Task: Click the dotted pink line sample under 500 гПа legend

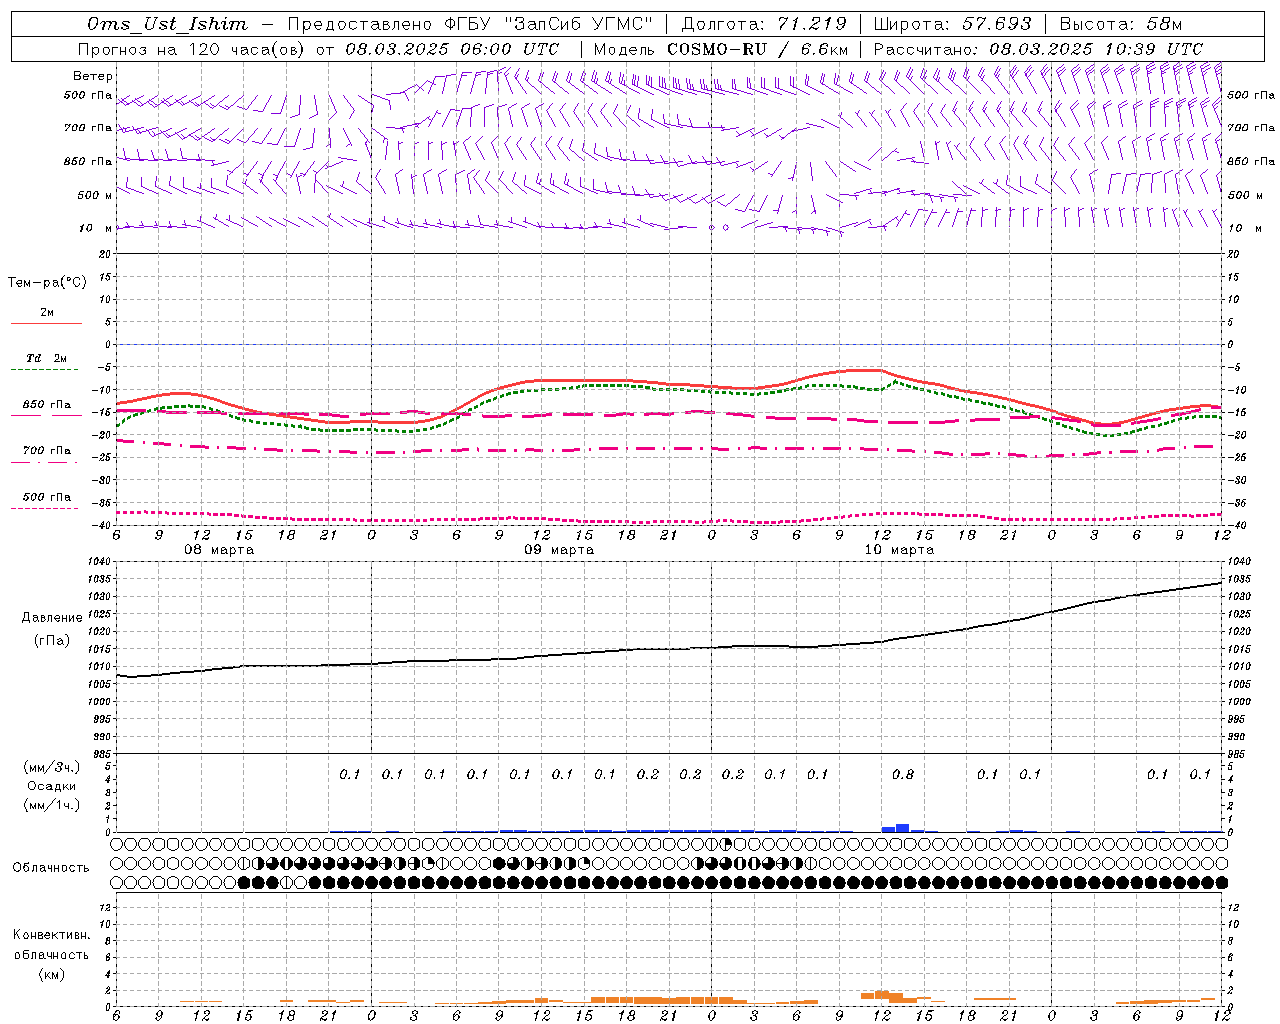Action: (x=46, y=508)
